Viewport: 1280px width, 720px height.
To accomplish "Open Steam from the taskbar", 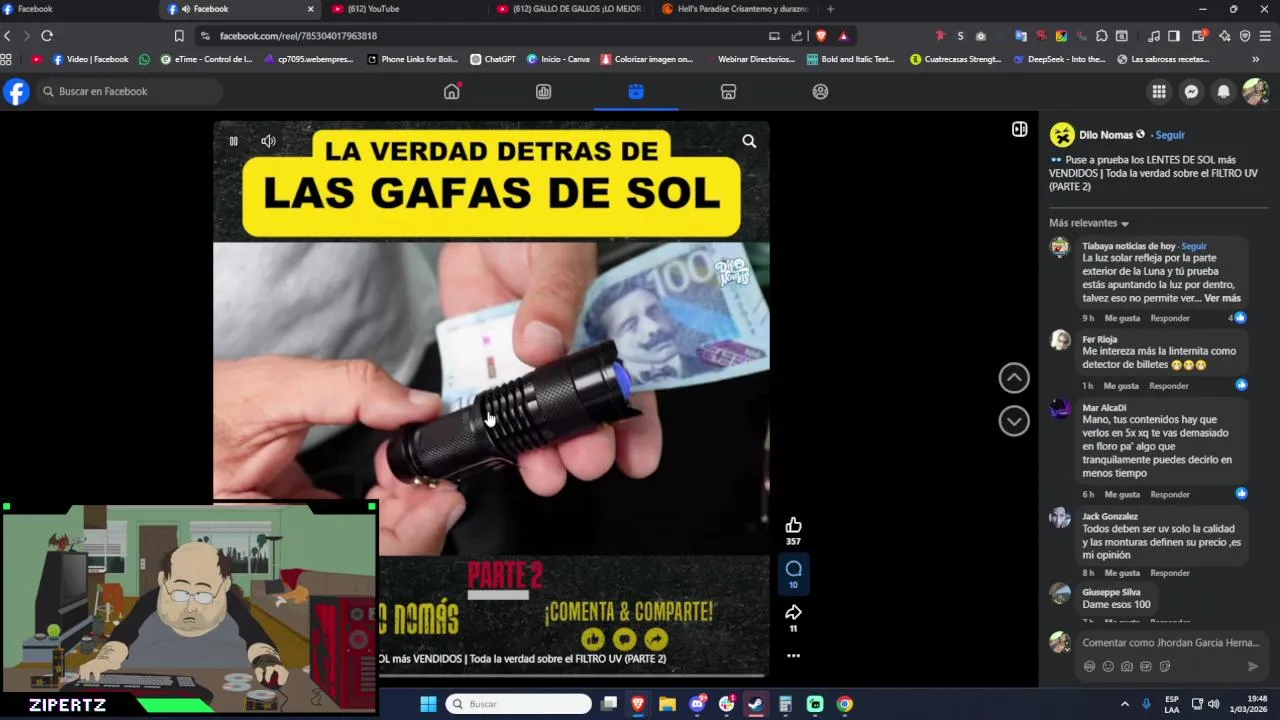I will (756, 704).
